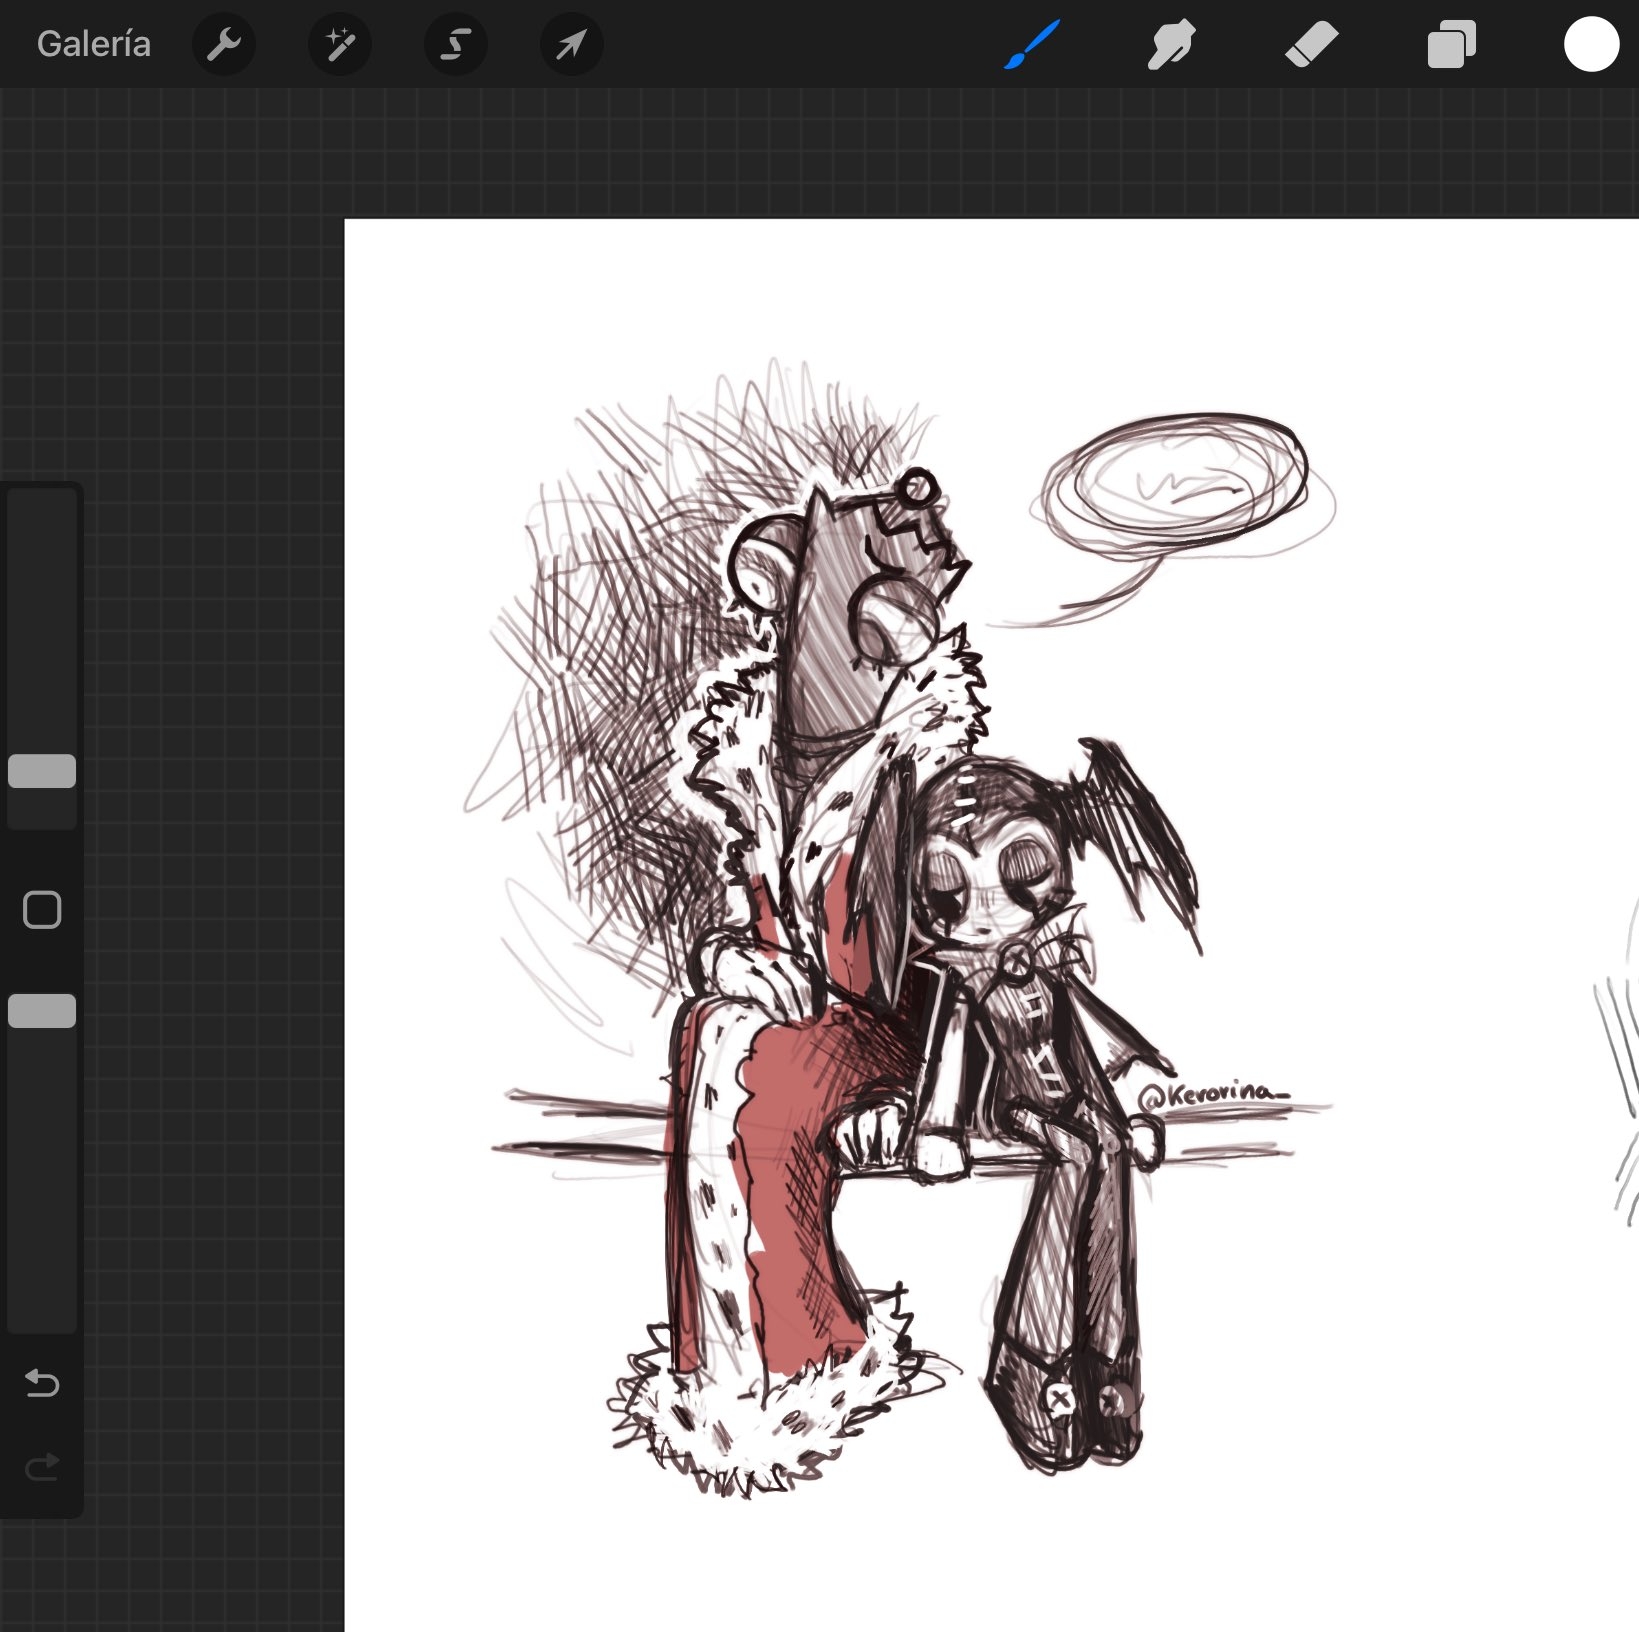Tap the square Modify button
Image resolution: width=1639 pixels, height=1632 pixels.
pos(42,910)
